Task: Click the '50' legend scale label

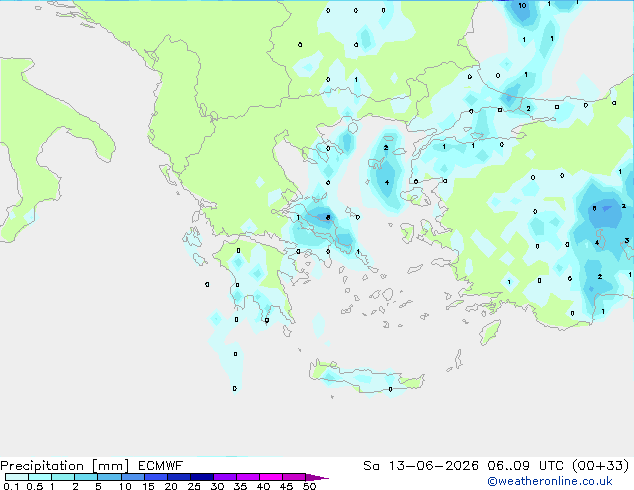Action: click(309, 486)
